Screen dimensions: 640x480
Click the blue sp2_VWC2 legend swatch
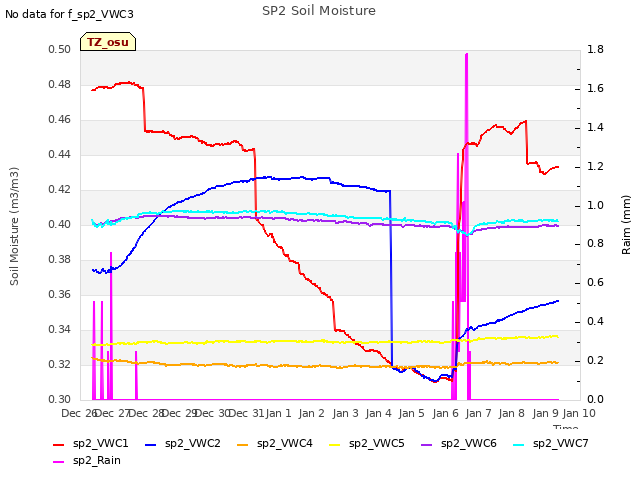(151, 444)
